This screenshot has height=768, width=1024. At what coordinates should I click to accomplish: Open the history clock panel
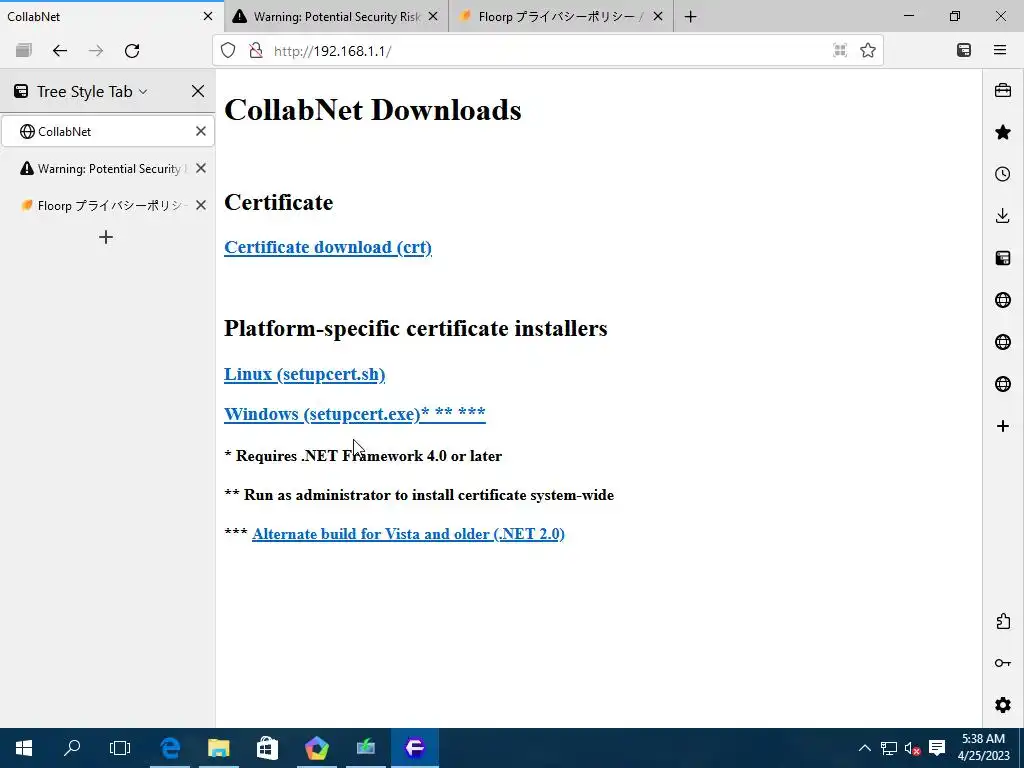coord(1002,174)
